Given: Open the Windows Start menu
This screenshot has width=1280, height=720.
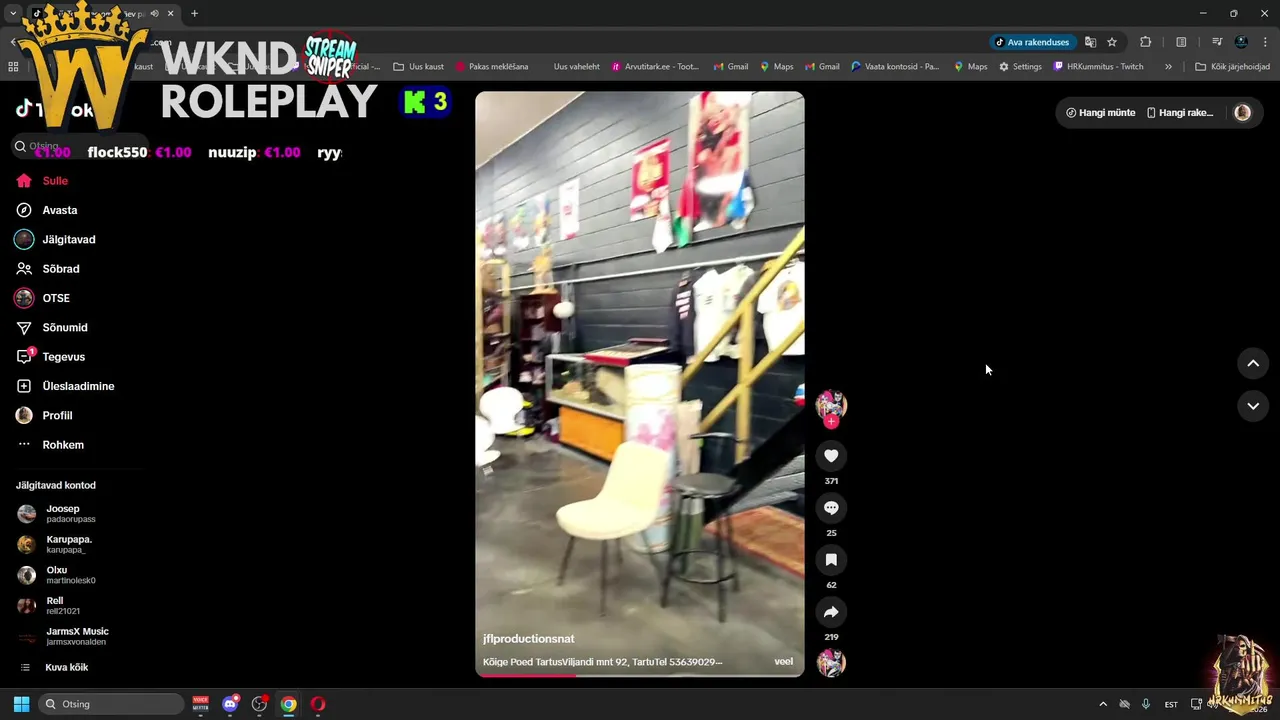Looking at the screenshot, I should [x=21, y=704].
